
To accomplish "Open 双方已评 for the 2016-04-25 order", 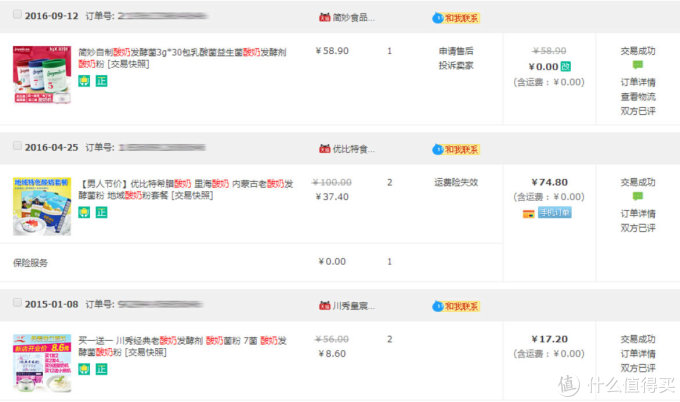I will coord(638,228).
